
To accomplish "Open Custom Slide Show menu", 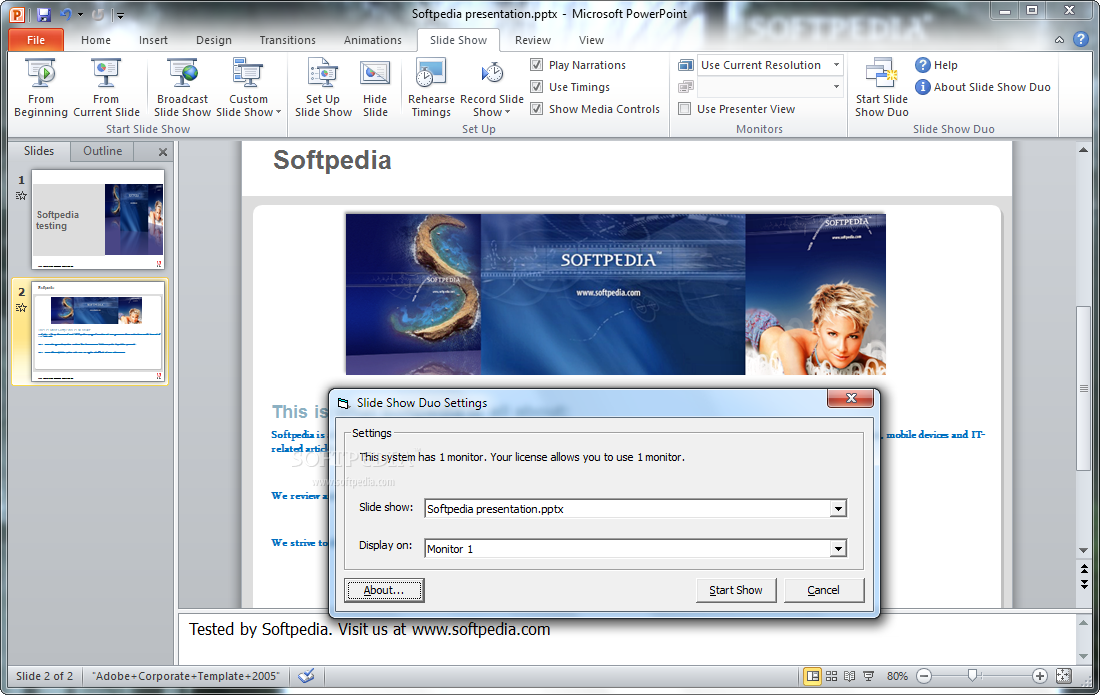I will click(x=248, y=88).
